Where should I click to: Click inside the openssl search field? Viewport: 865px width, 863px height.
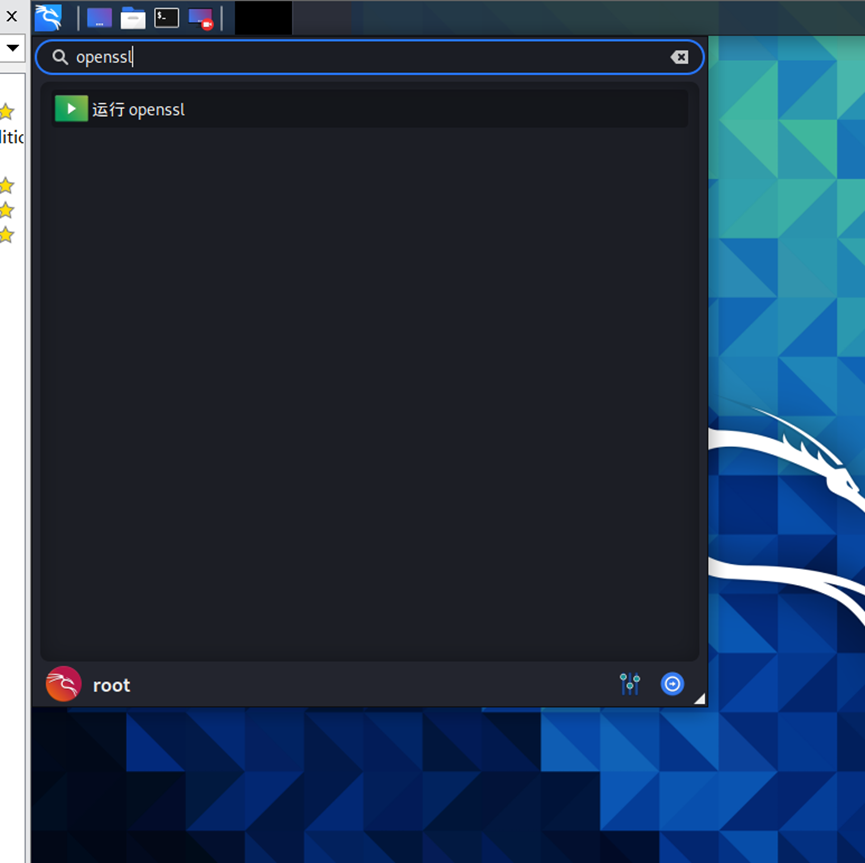tap(370, 57)
